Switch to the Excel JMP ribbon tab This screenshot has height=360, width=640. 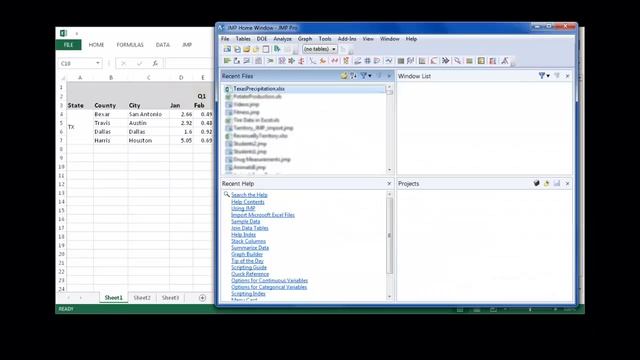(187, 45)
